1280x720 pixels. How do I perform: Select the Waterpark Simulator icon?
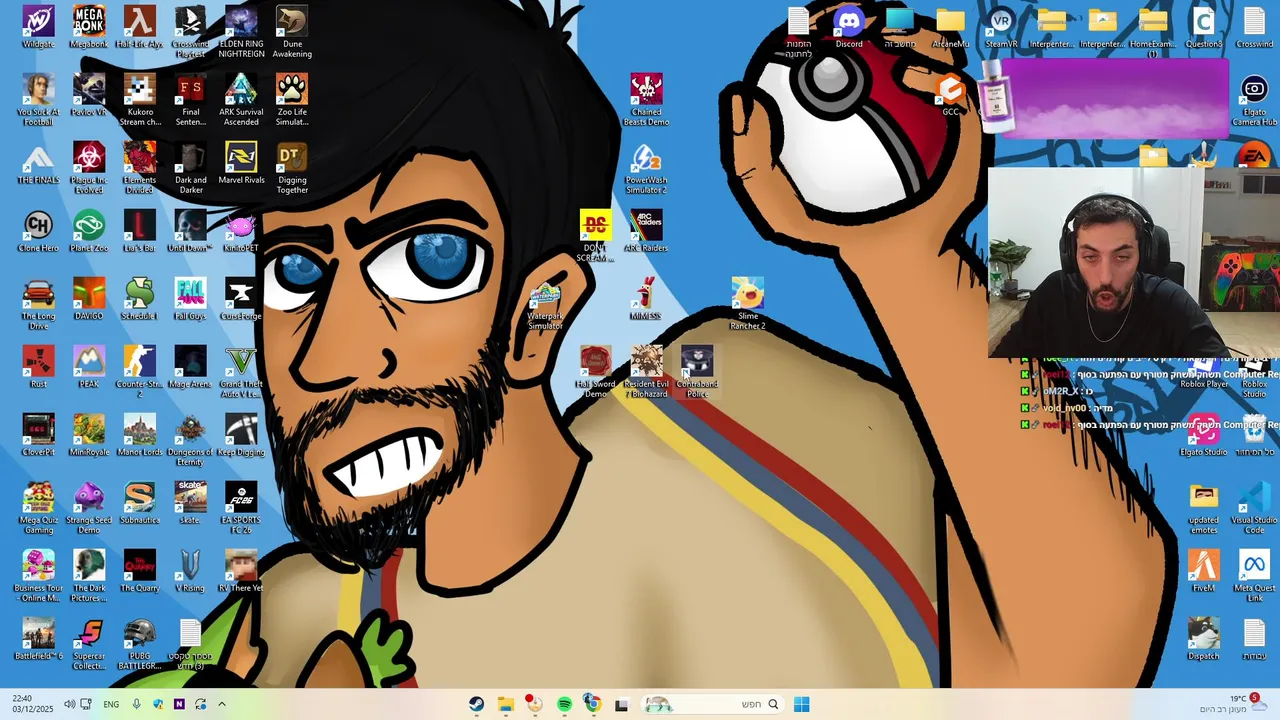[545, 304]
